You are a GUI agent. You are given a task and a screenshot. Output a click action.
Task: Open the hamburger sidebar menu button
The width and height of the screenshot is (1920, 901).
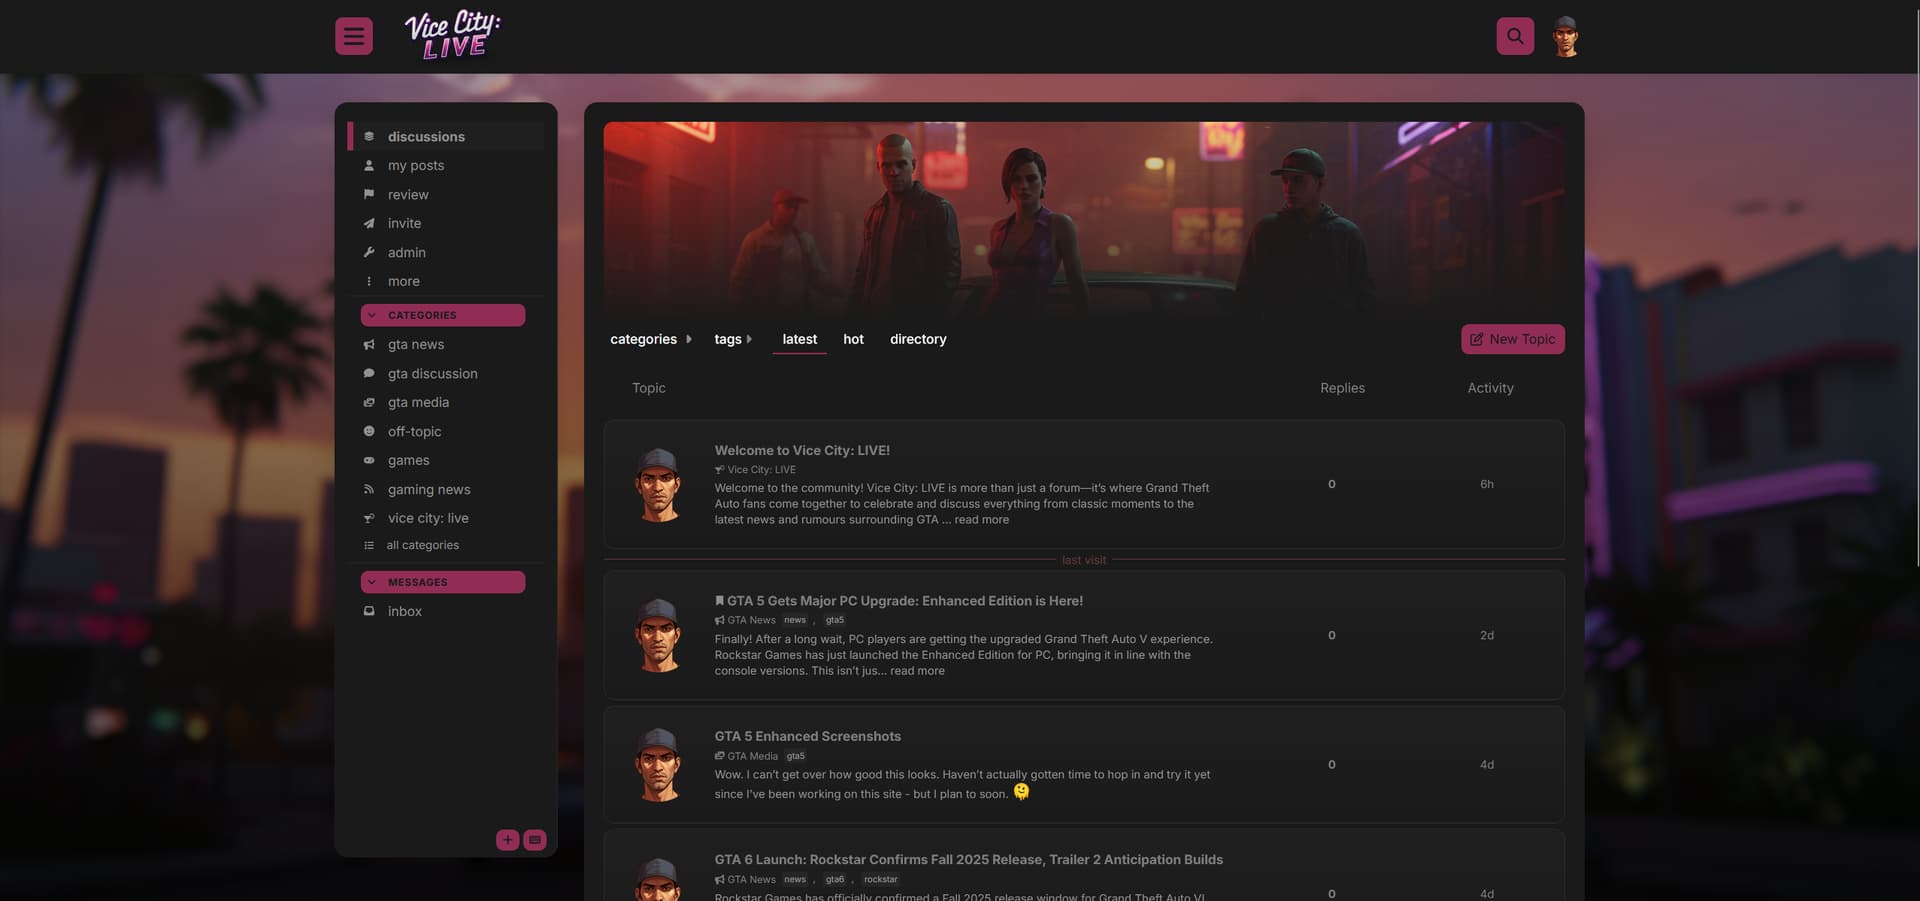(x=353, y=36)
